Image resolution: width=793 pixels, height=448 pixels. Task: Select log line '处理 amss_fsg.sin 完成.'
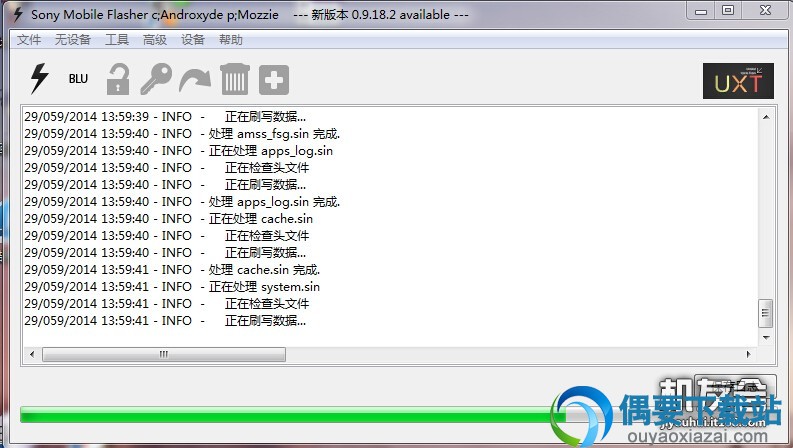(x=182, y=133)
